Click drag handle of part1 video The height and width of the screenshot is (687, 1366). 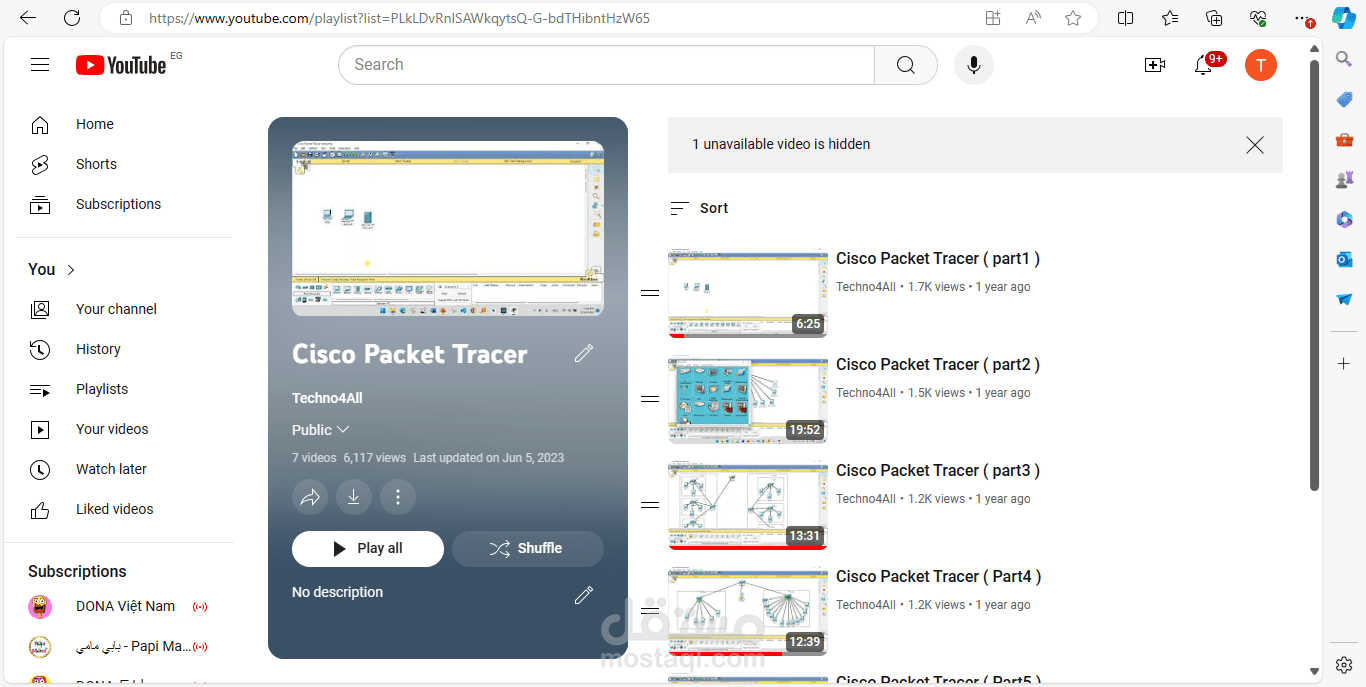pos(650,293)
